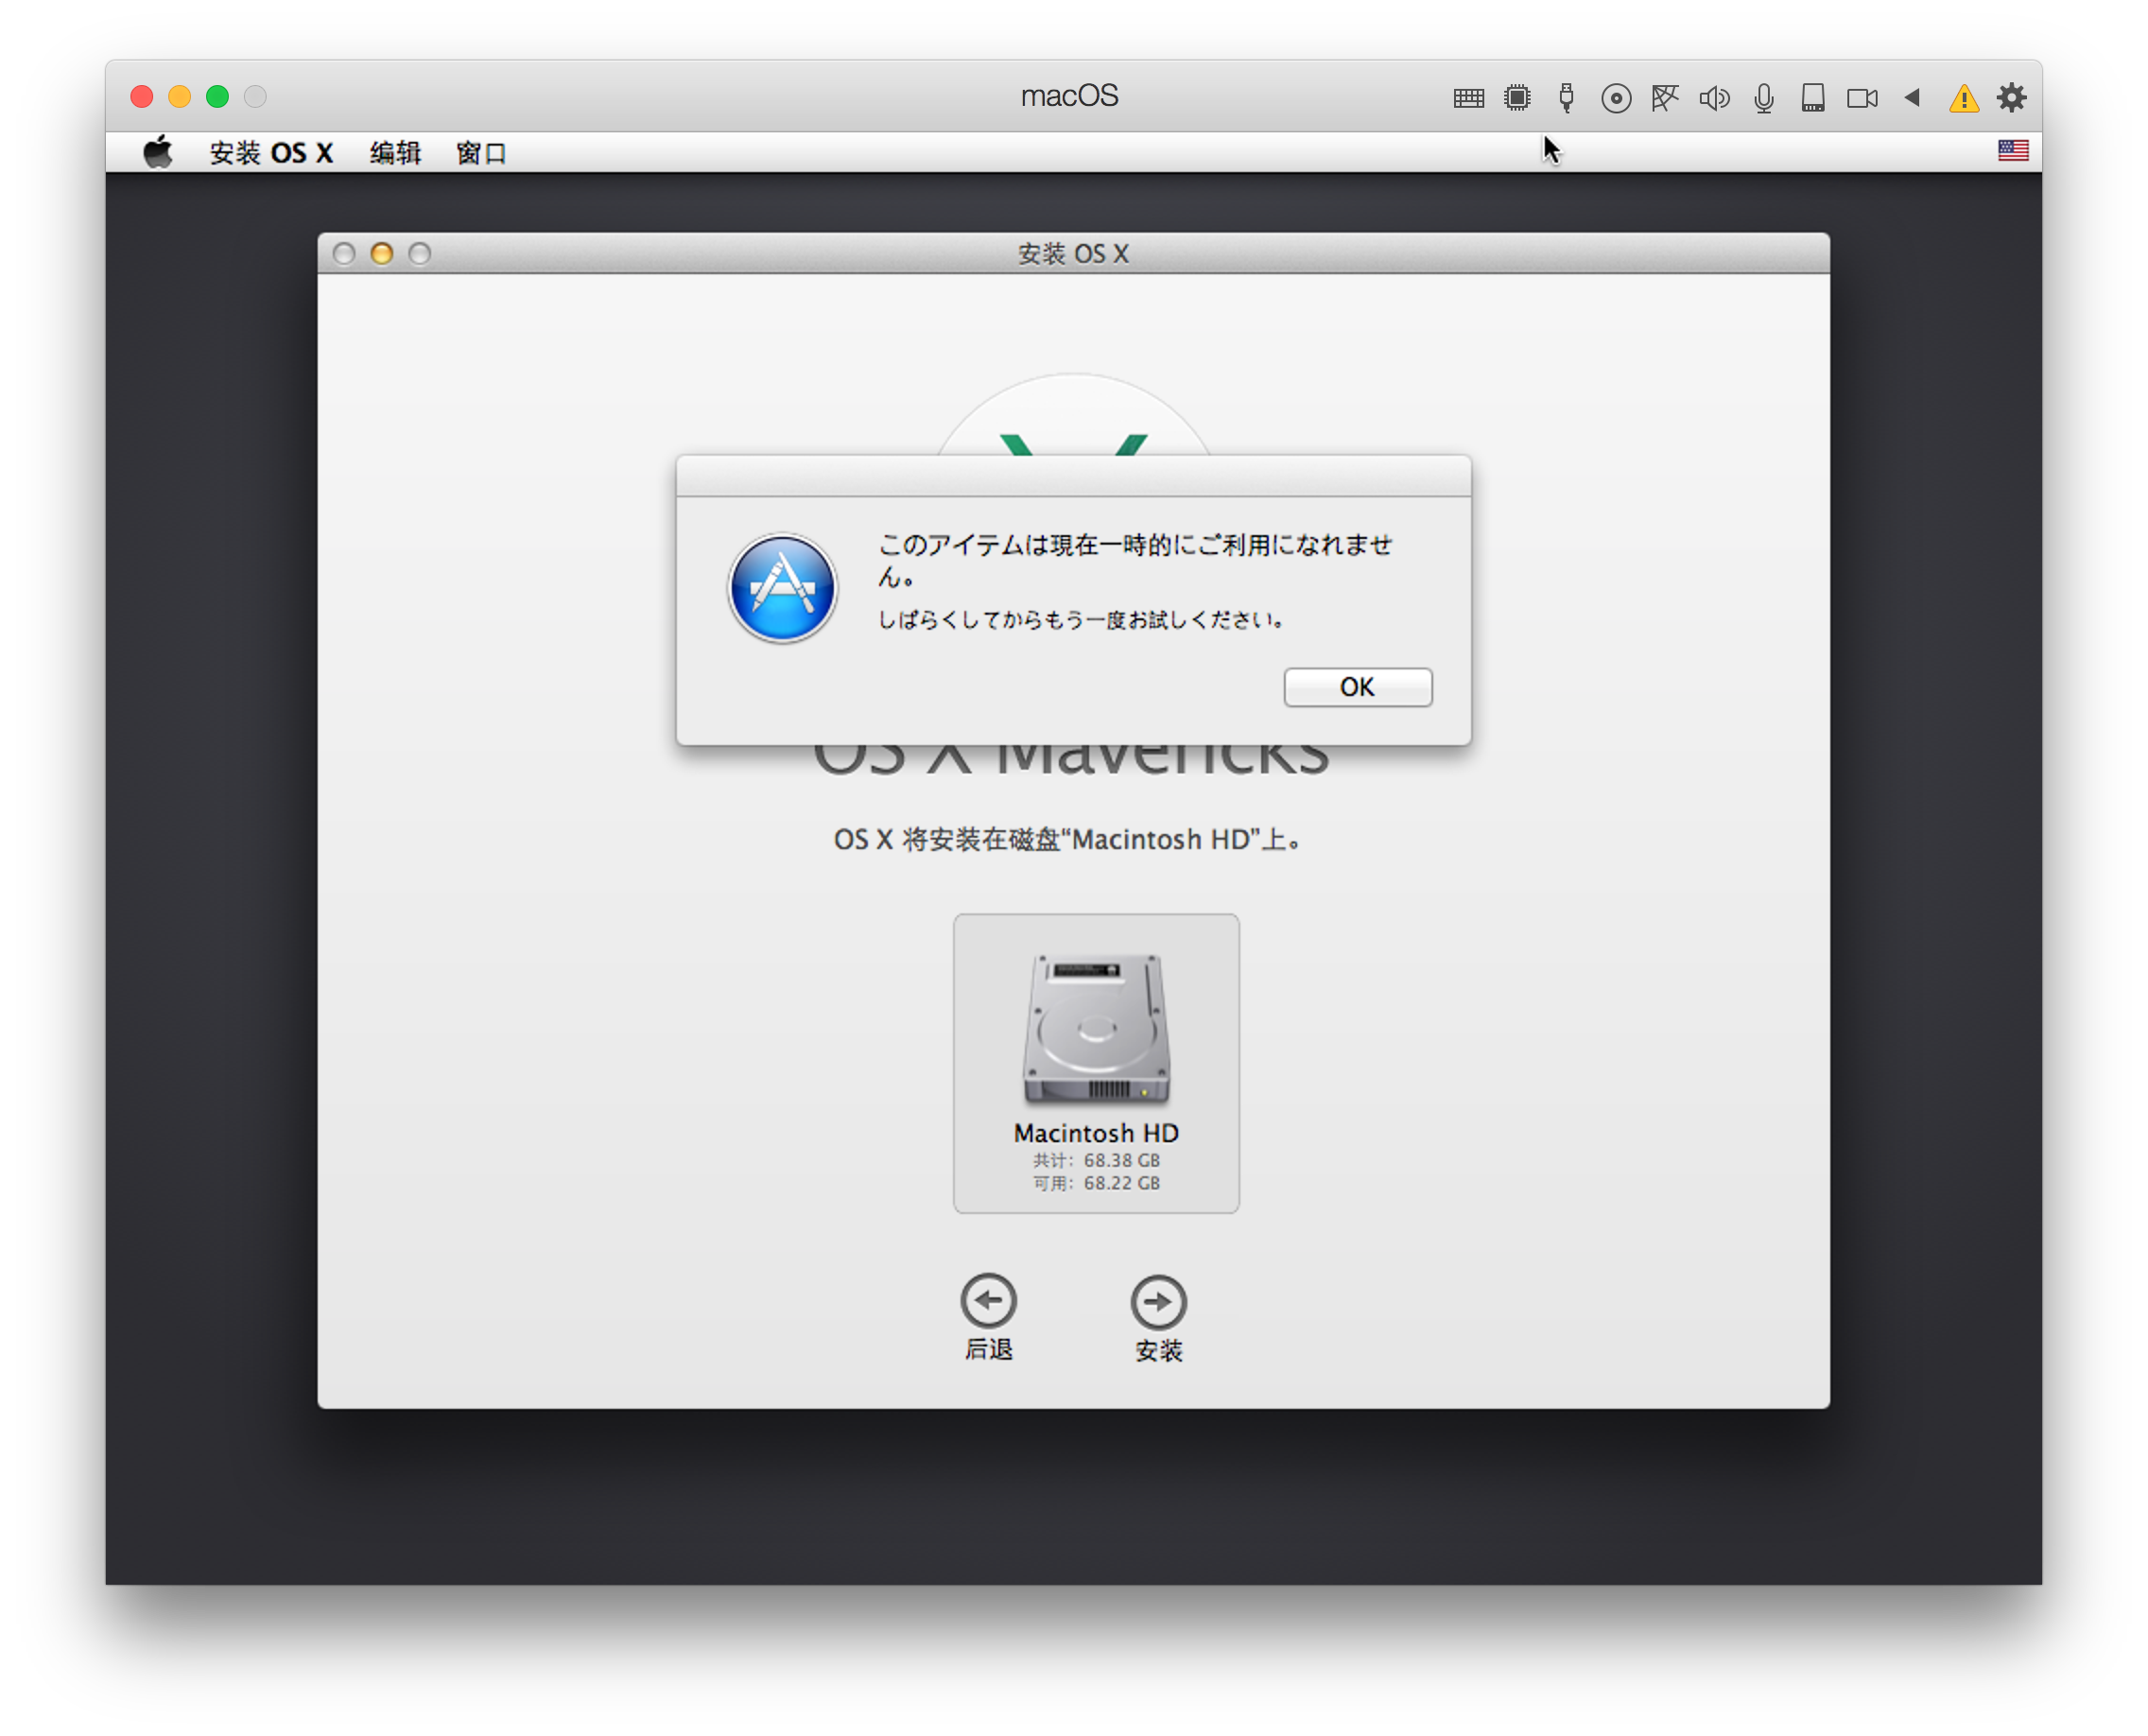Open the VM settings gear icon
Screen dimensions: 2148x1736
2012,97
